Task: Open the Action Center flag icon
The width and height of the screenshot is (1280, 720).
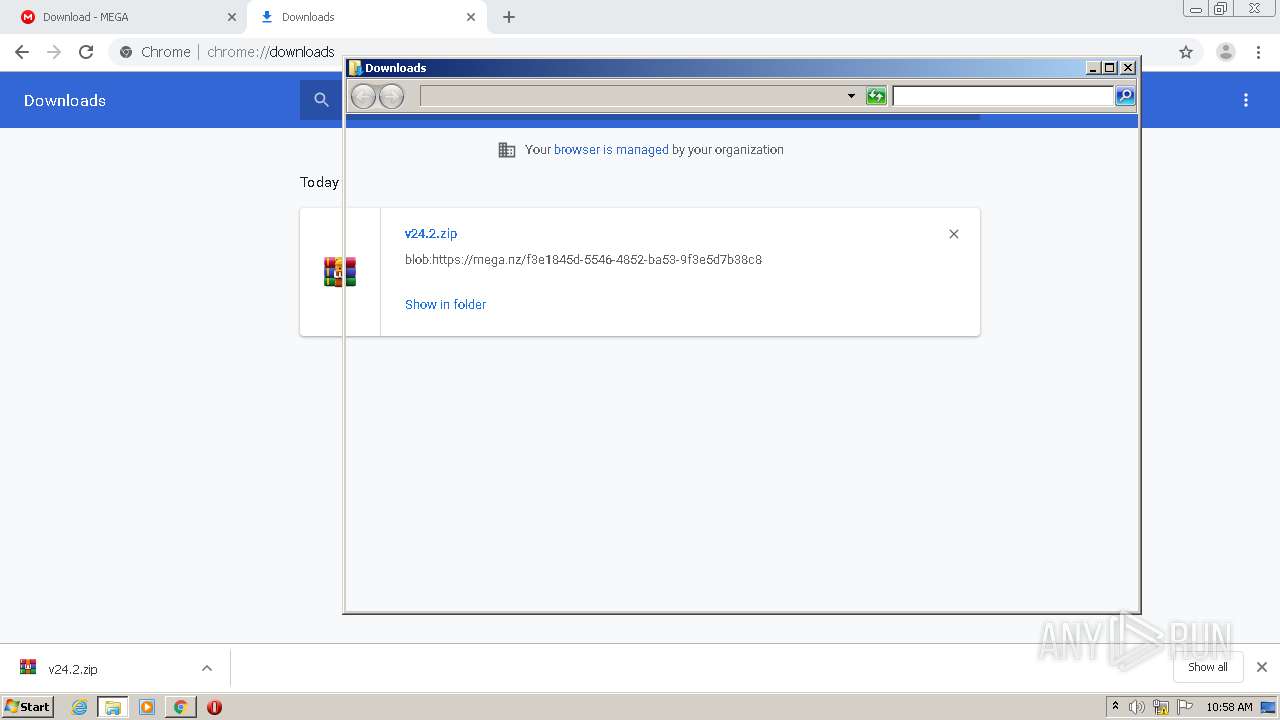Action: (x=1185, y=707)
